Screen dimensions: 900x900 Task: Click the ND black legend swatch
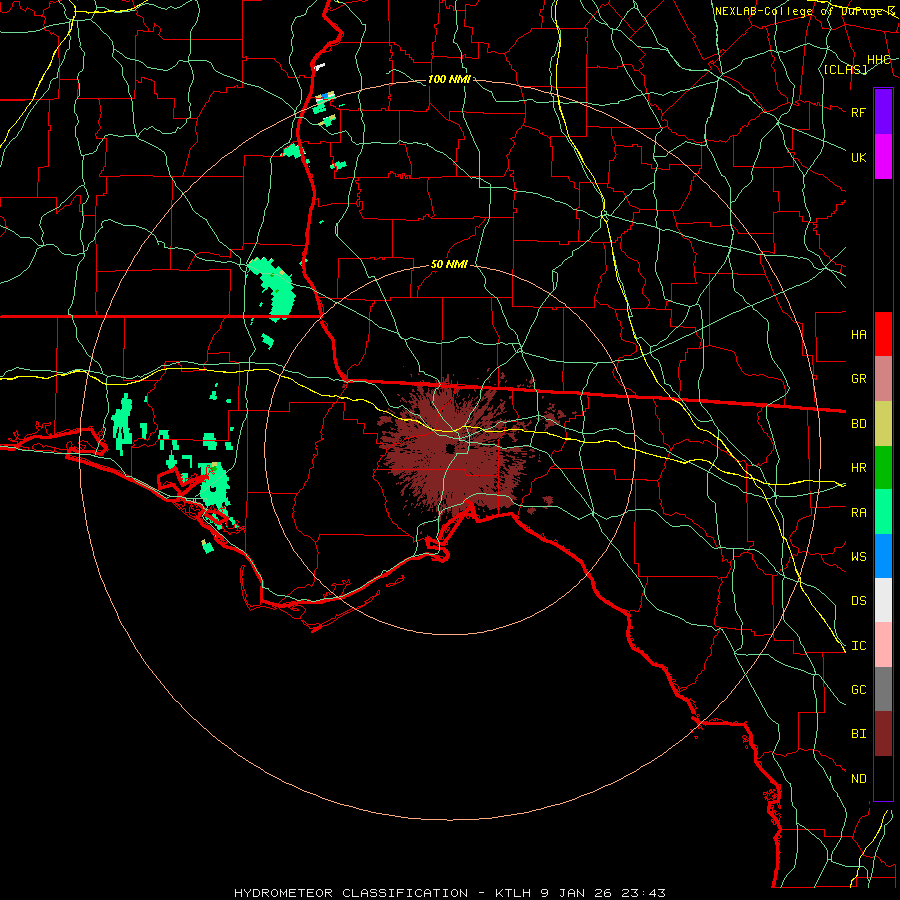pos(883,778)
